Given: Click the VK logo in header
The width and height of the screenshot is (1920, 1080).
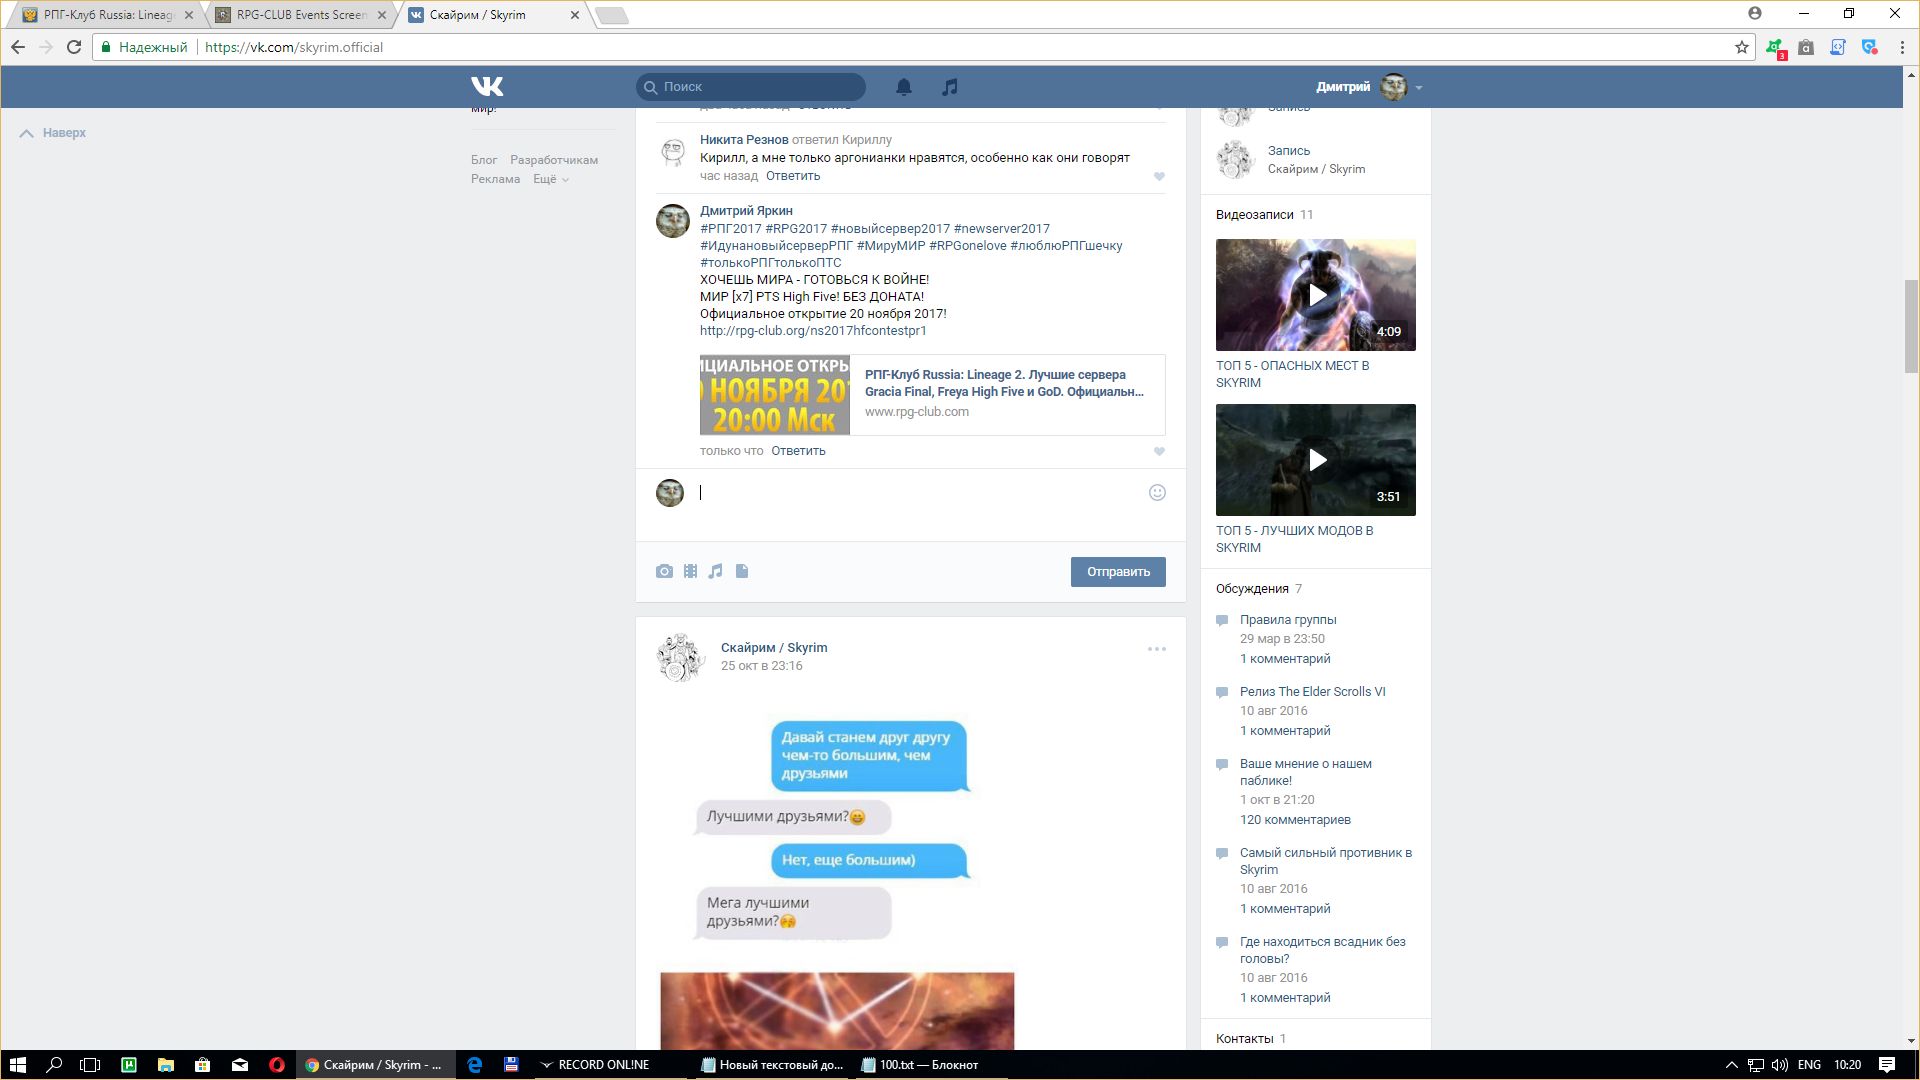Looking at the screenshot, I should pyautogui.click(x=487, y=87).
